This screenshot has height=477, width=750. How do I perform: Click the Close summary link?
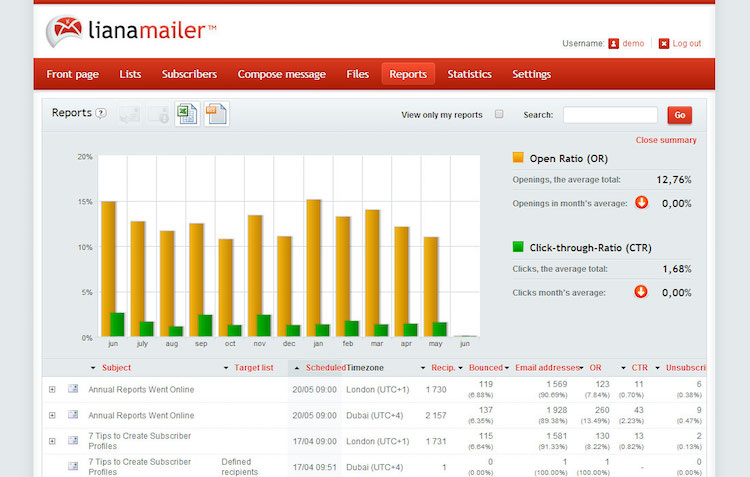click(x=666, y=140)
